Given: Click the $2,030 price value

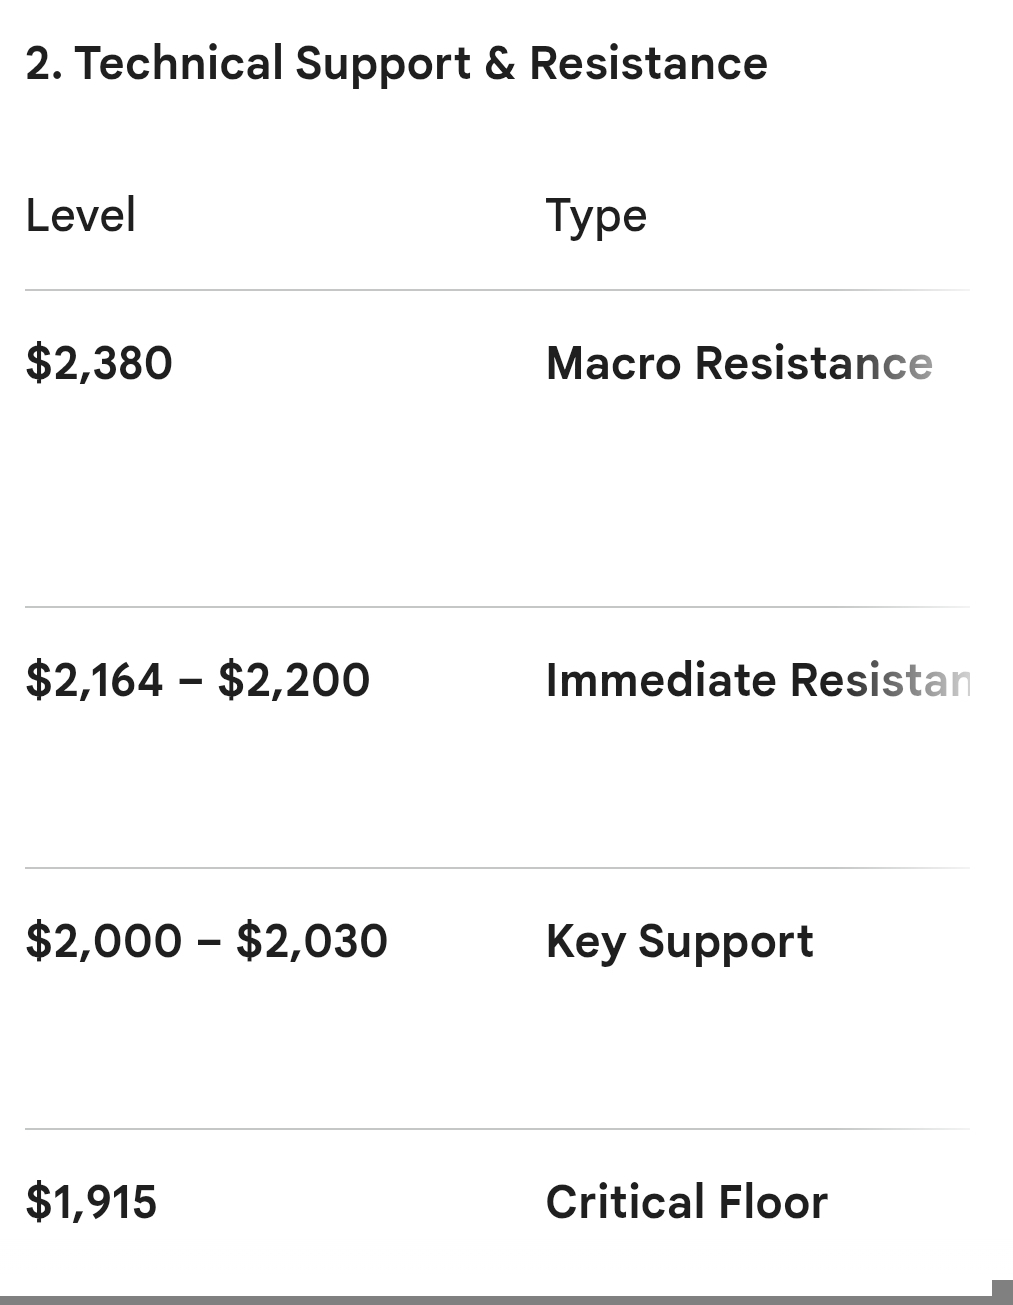Looking at the screenshot, I should click(x=312, y=942).
